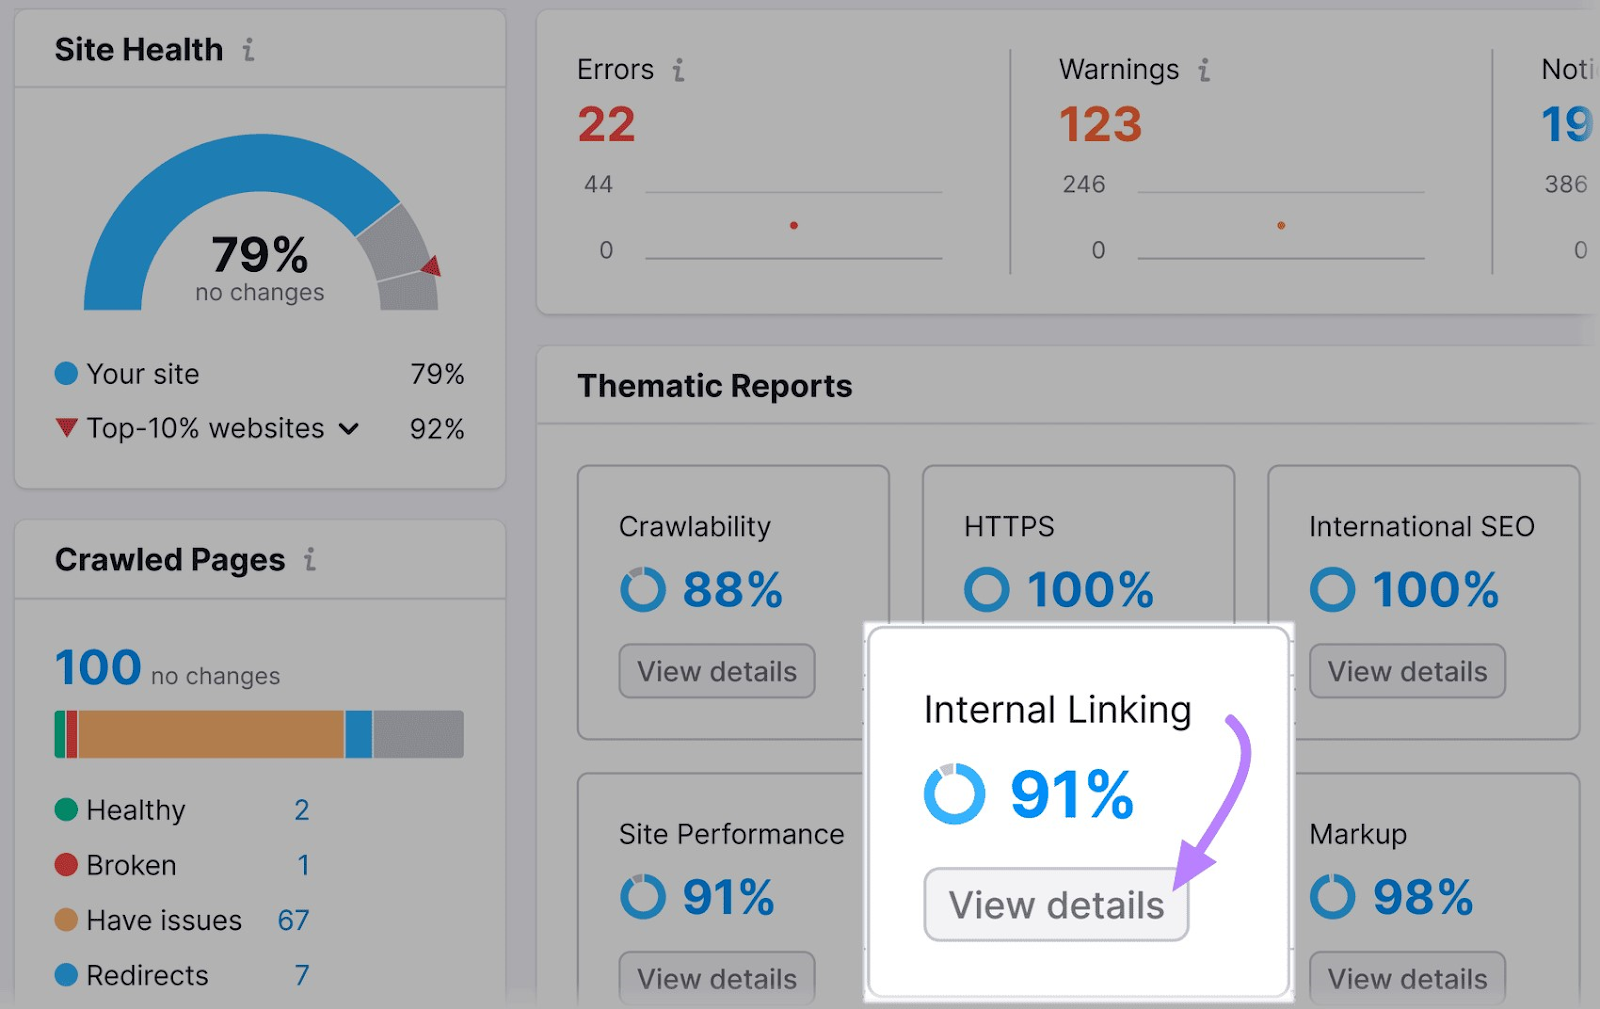Click the HTTPS 100% progress ring

[x=986, y=590]
